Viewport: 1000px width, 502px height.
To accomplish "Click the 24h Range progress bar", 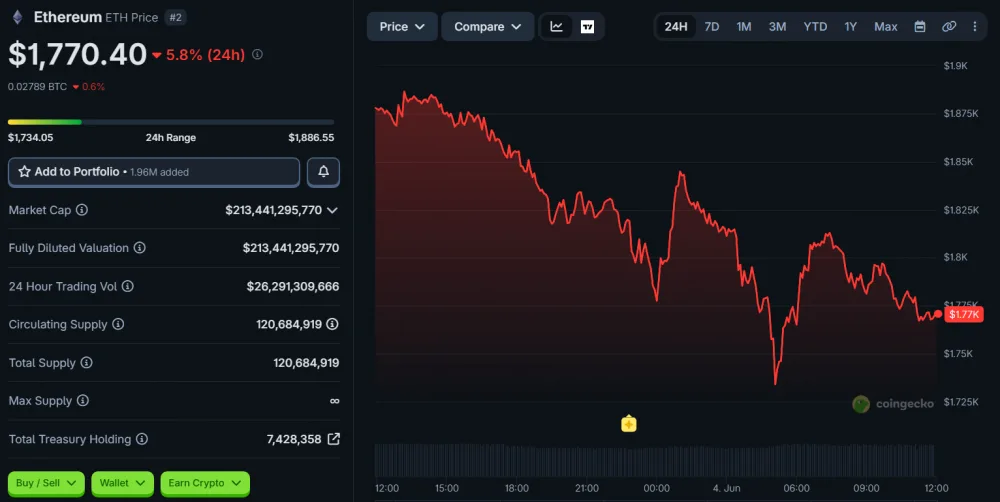I will click(171, 122).
